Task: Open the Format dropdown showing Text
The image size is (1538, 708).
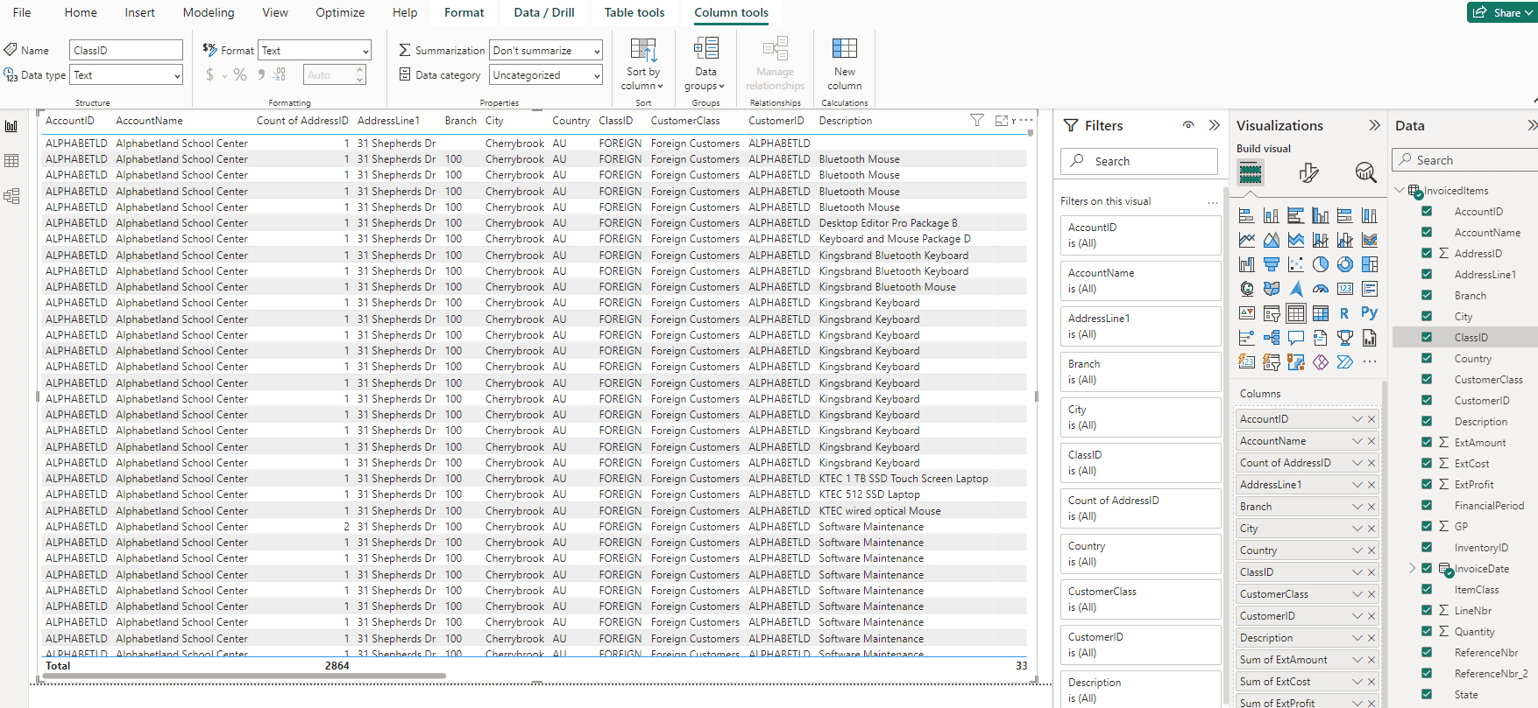Action: click(x=314, y=50)
